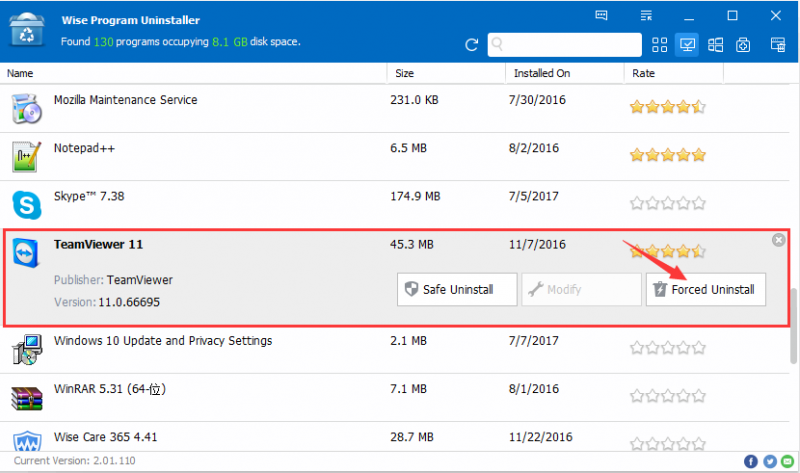Open the green email icon in status bar
Screen dimensions: 800x473
(788, 462)
